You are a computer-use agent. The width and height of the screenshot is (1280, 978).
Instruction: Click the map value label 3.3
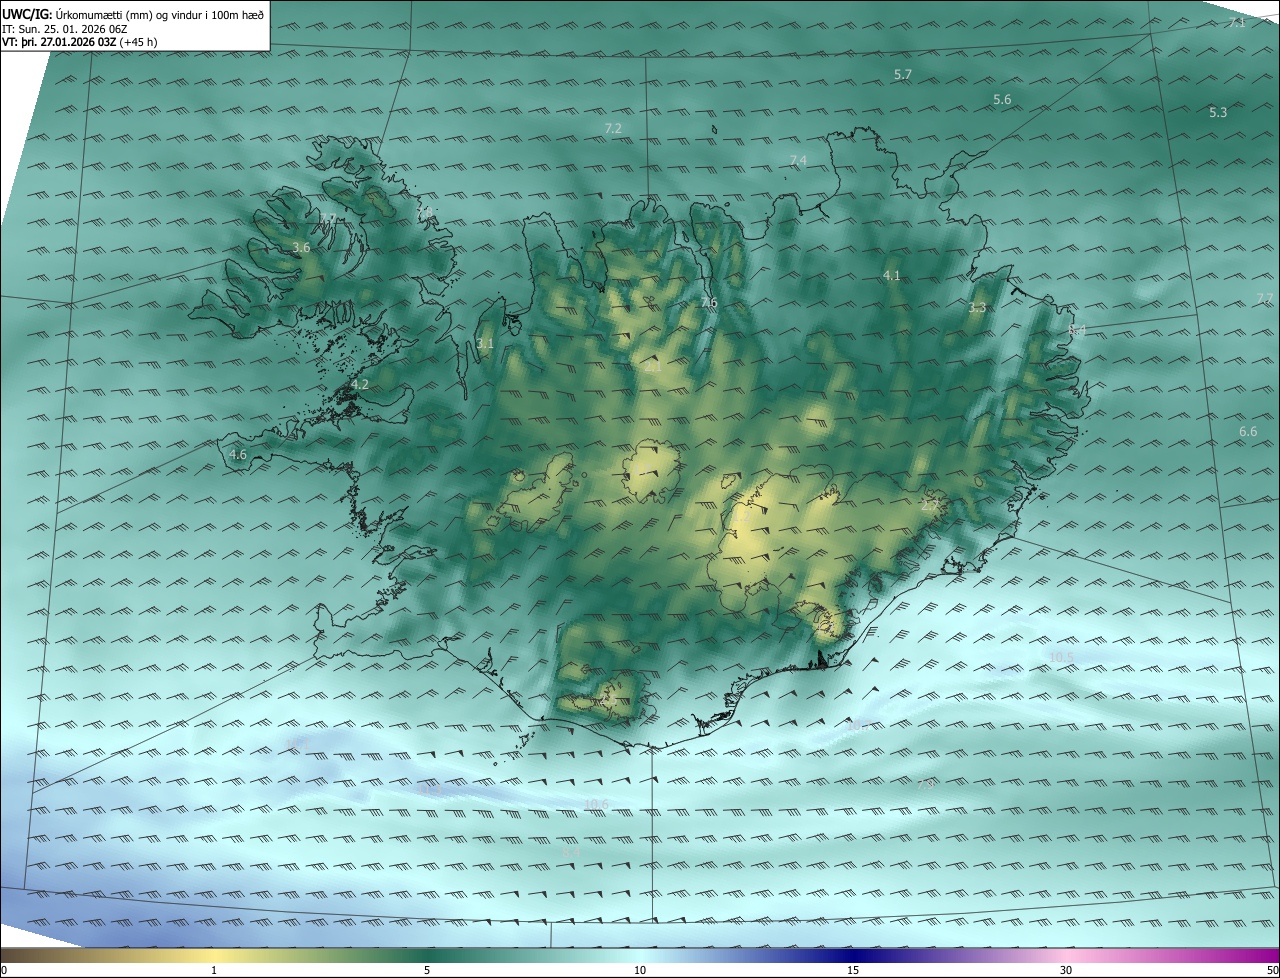point(977,308)
